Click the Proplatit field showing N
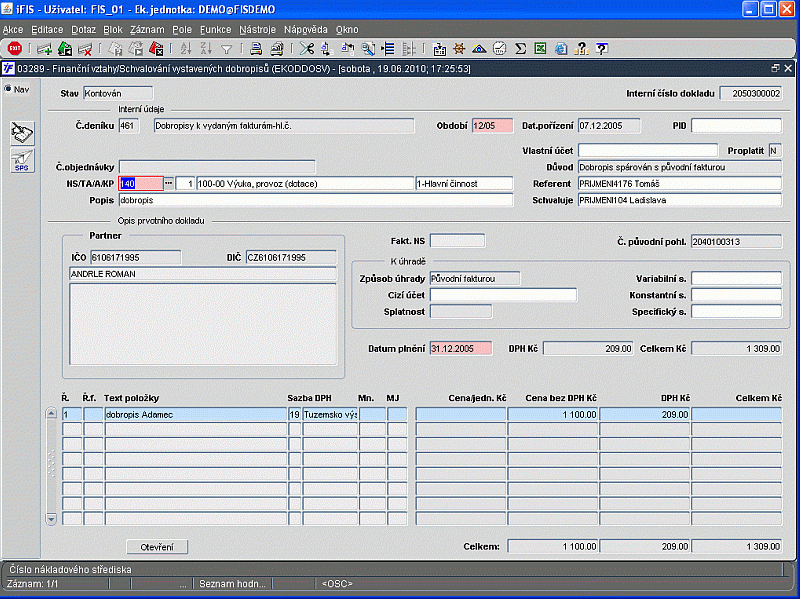The height and width of the screenshot is (599, 800). (x=775, y=151)
